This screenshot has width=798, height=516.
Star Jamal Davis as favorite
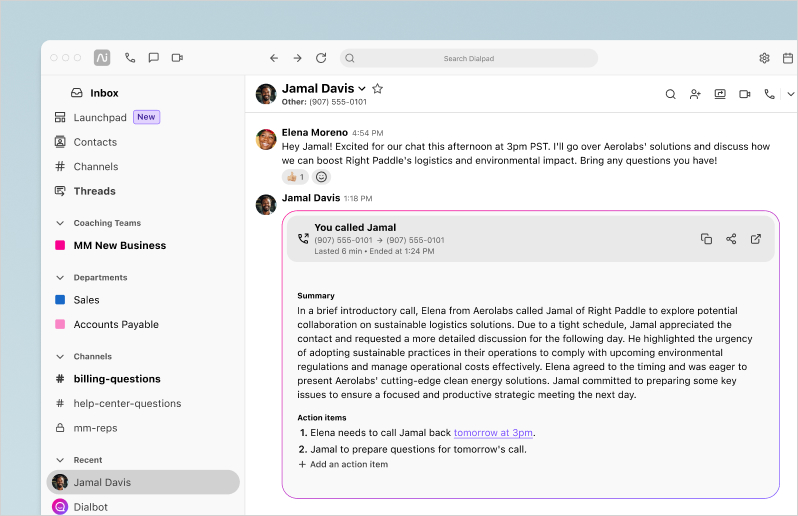click(378, 89)
